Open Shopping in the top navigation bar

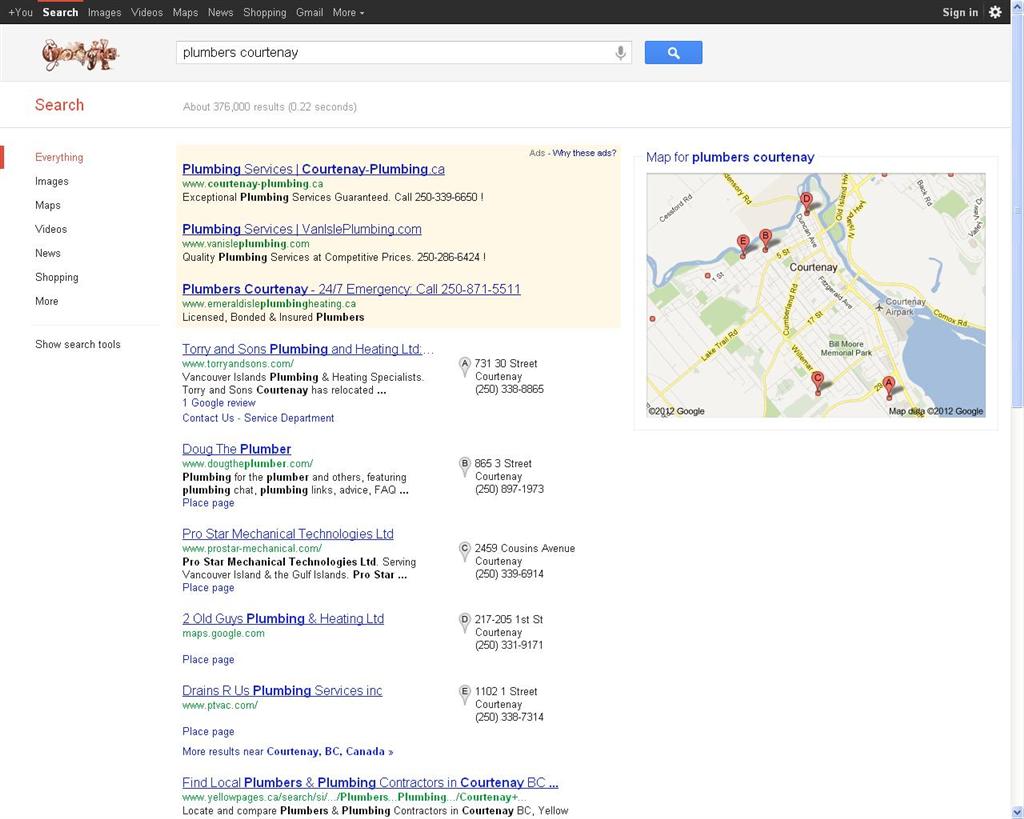click(264, 12)
